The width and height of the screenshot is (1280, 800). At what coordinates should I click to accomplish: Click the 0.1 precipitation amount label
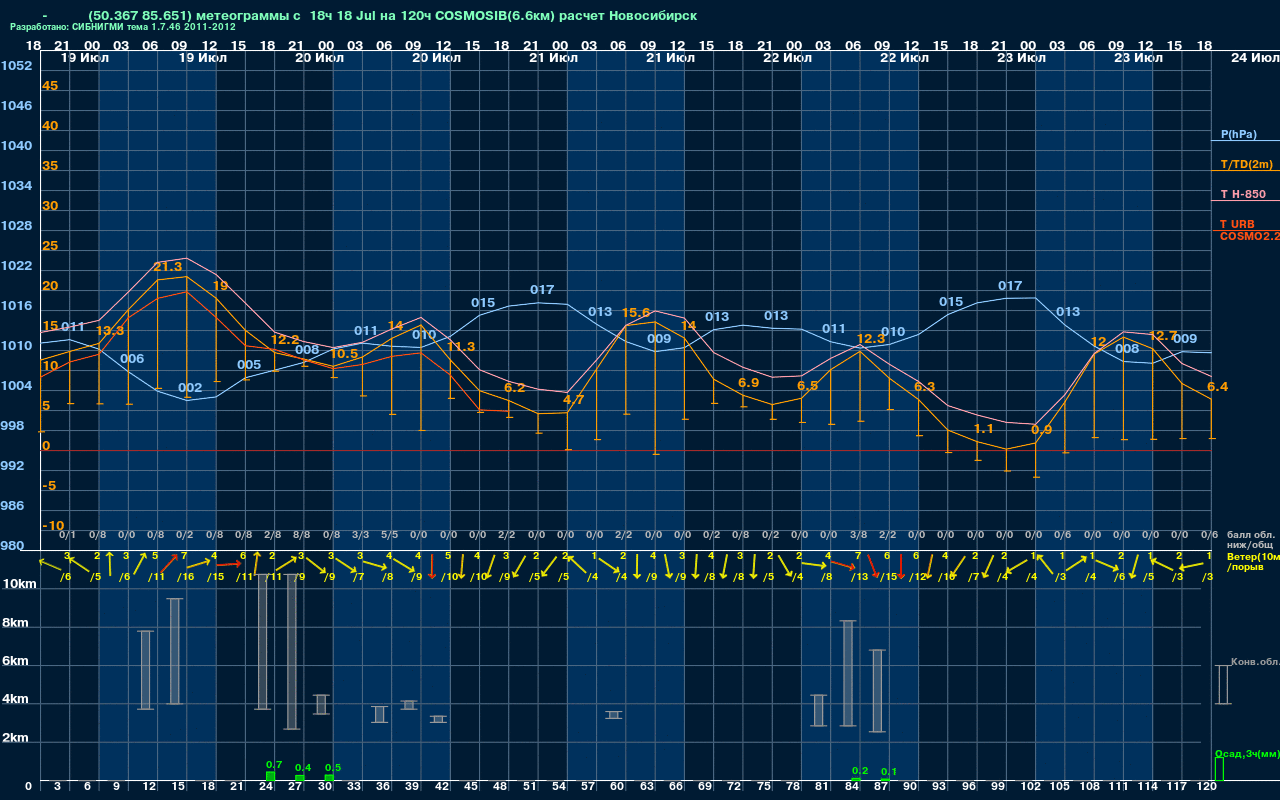889,772
